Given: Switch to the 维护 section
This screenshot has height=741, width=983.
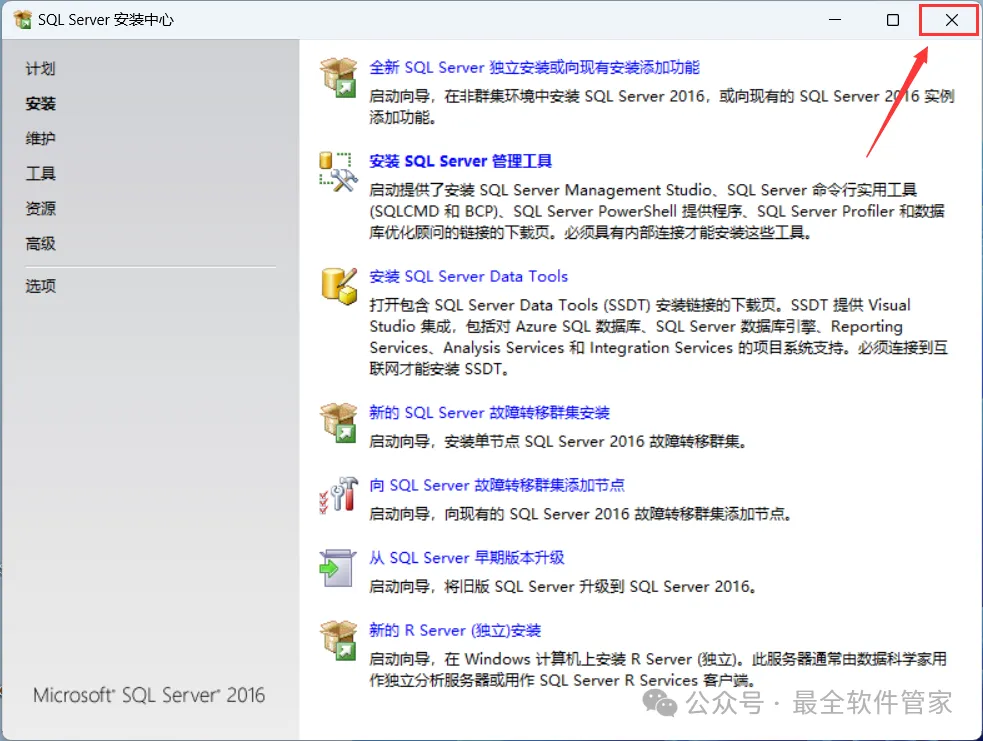Looking at the screenshot, I should tap(41, 139).
